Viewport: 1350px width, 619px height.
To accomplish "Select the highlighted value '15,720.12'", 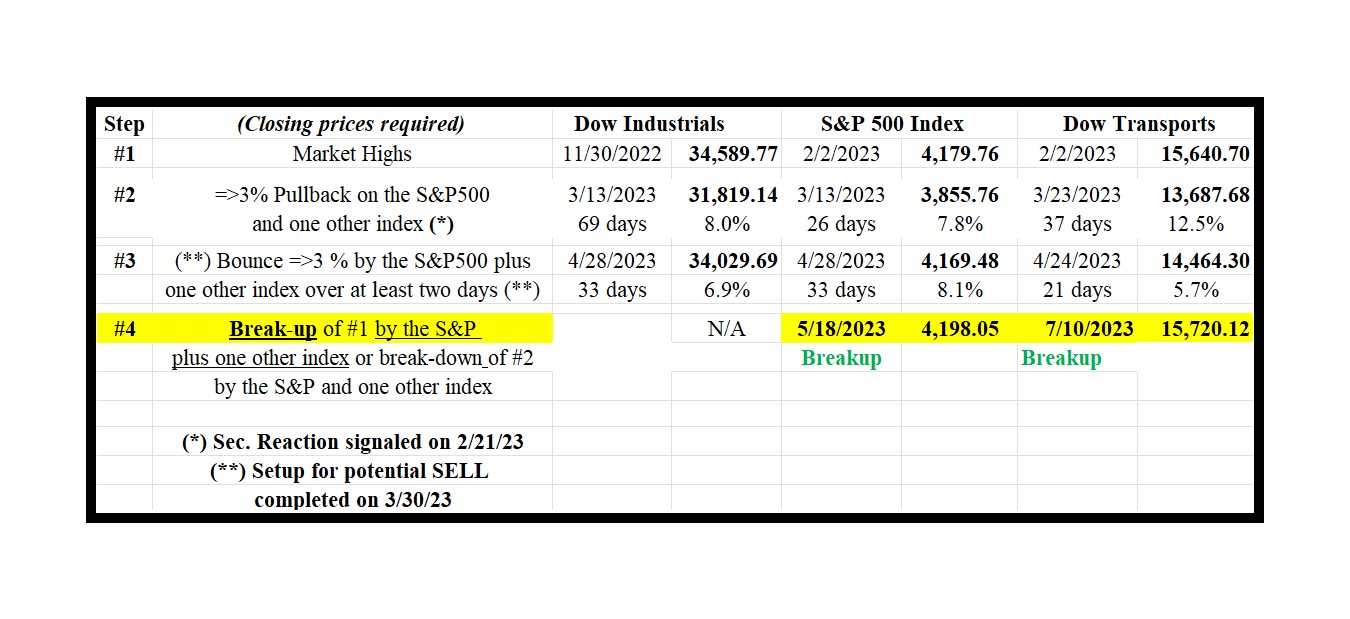I will point(1206,329).
